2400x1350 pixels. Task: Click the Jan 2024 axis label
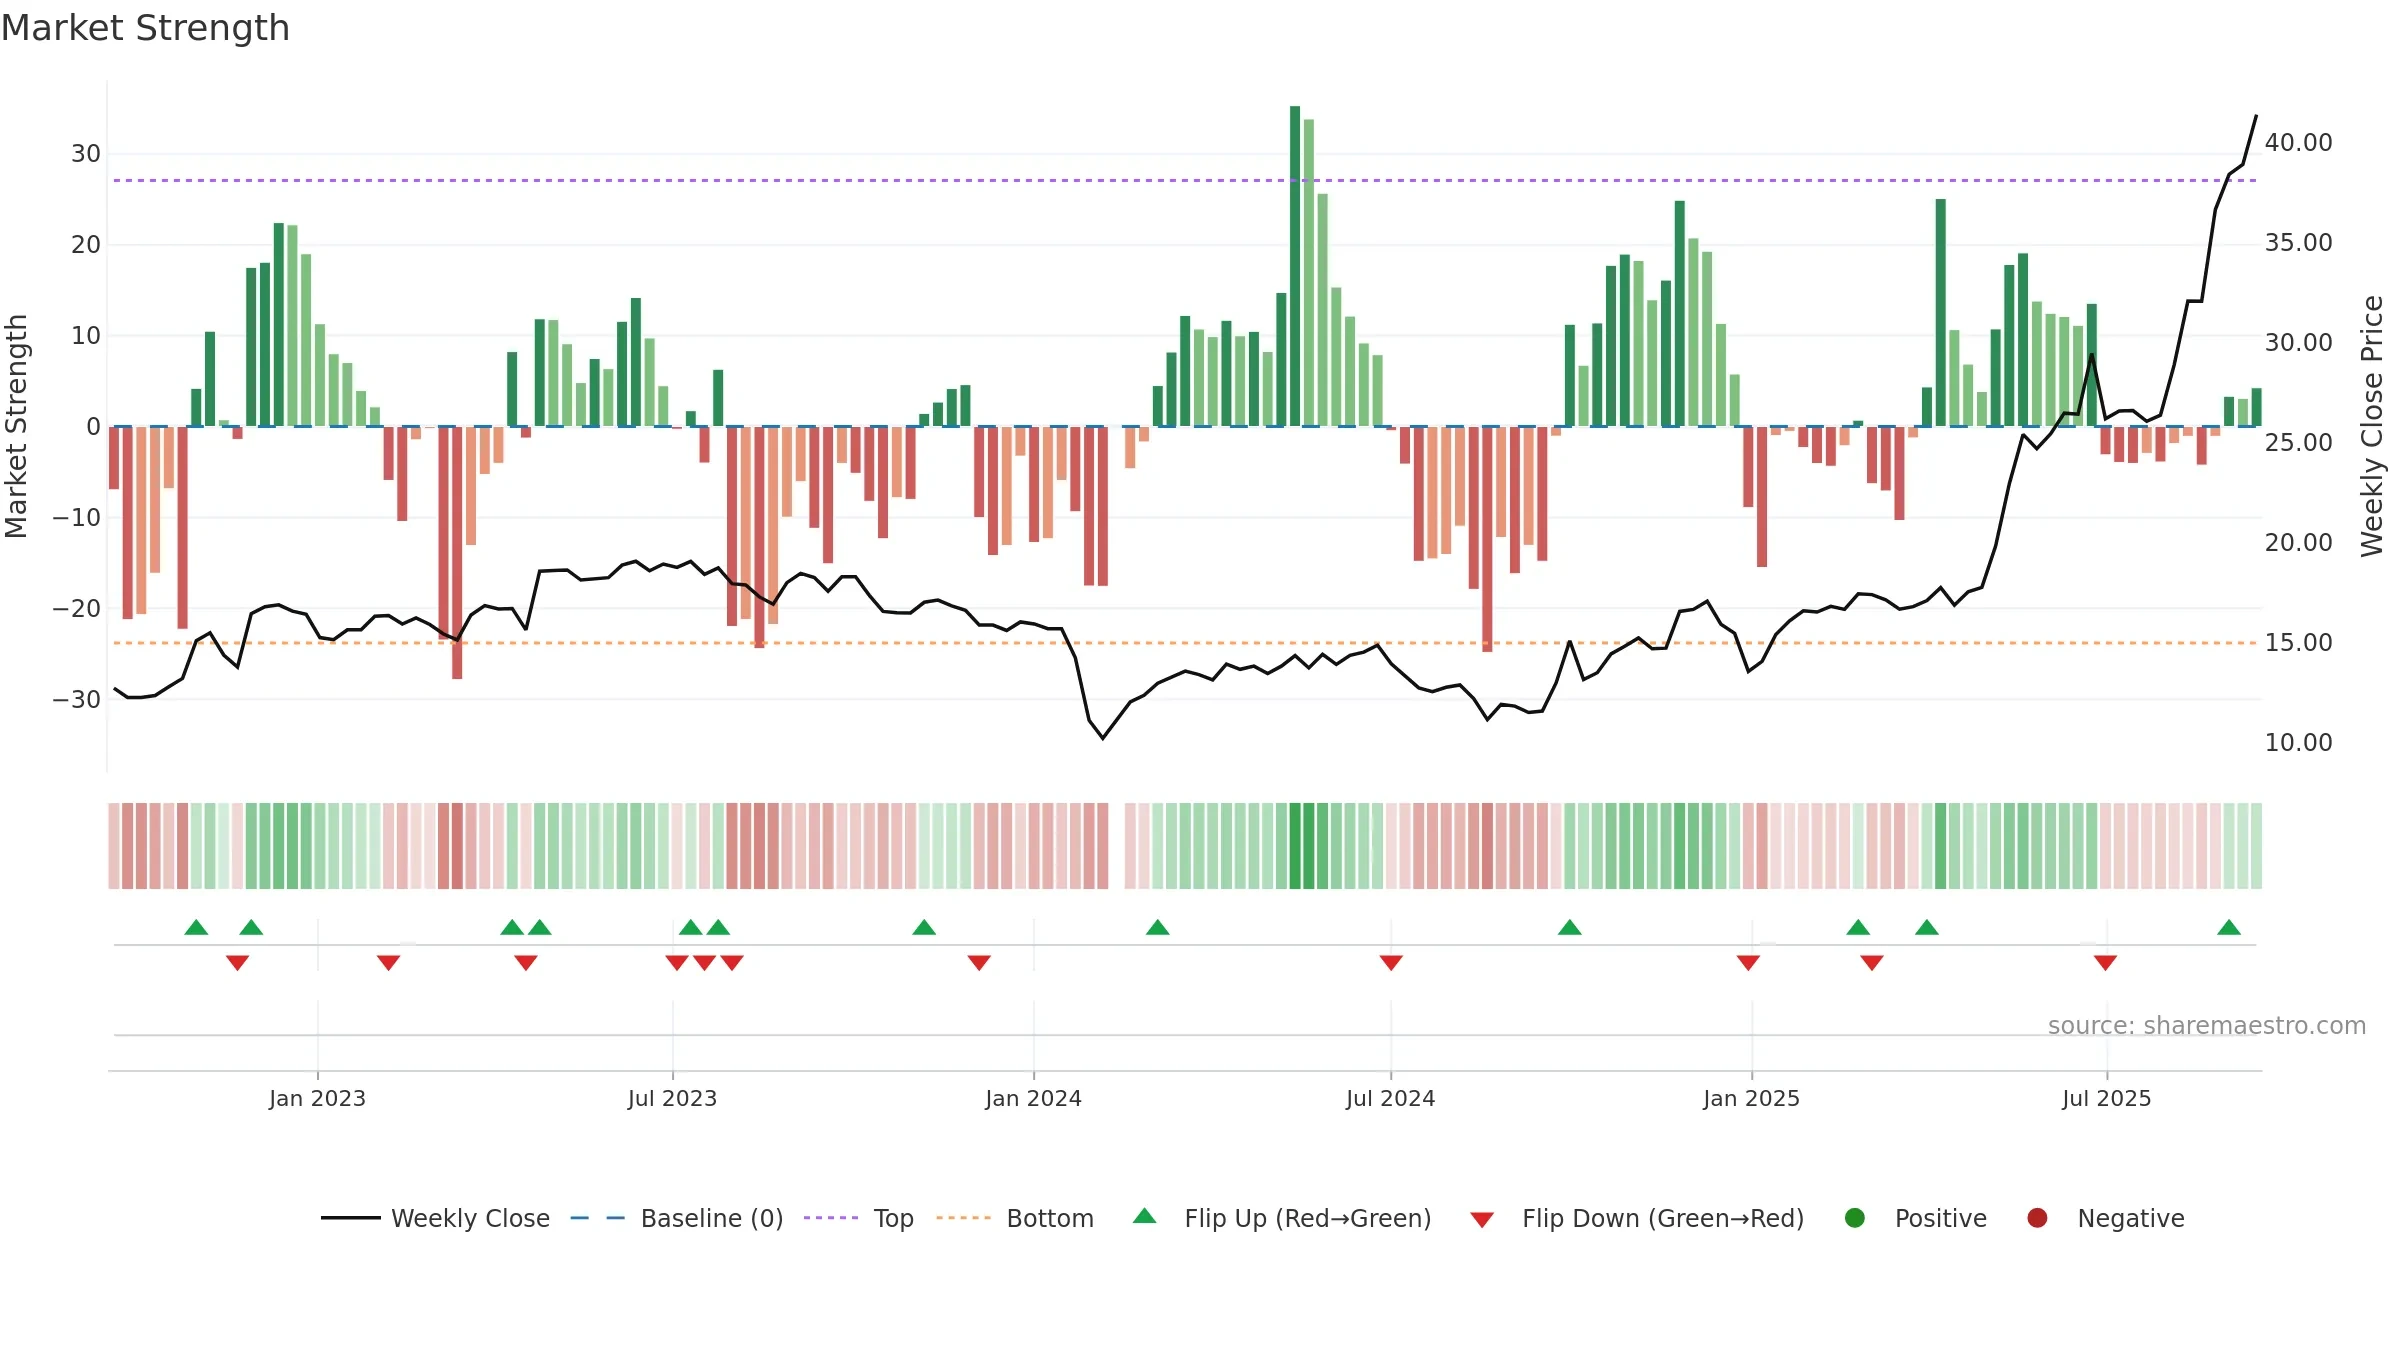pyautogui.click(x=1033, y=1099)
